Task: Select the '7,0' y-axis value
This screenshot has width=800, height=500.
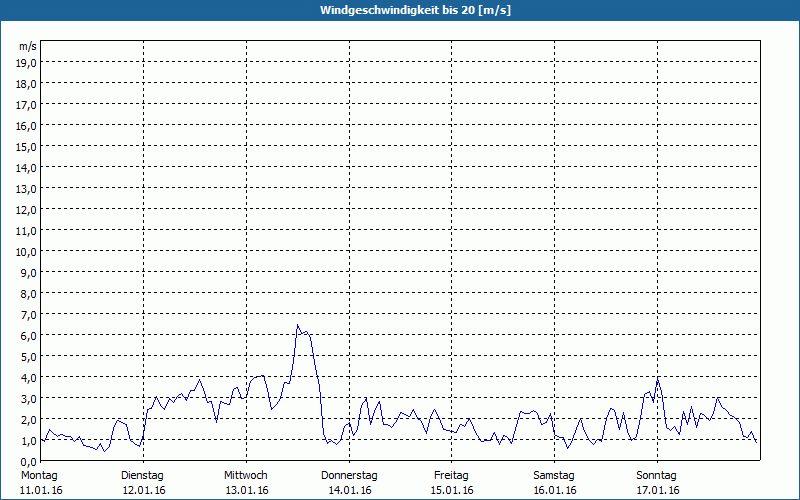Action: (x=29, y=315)
